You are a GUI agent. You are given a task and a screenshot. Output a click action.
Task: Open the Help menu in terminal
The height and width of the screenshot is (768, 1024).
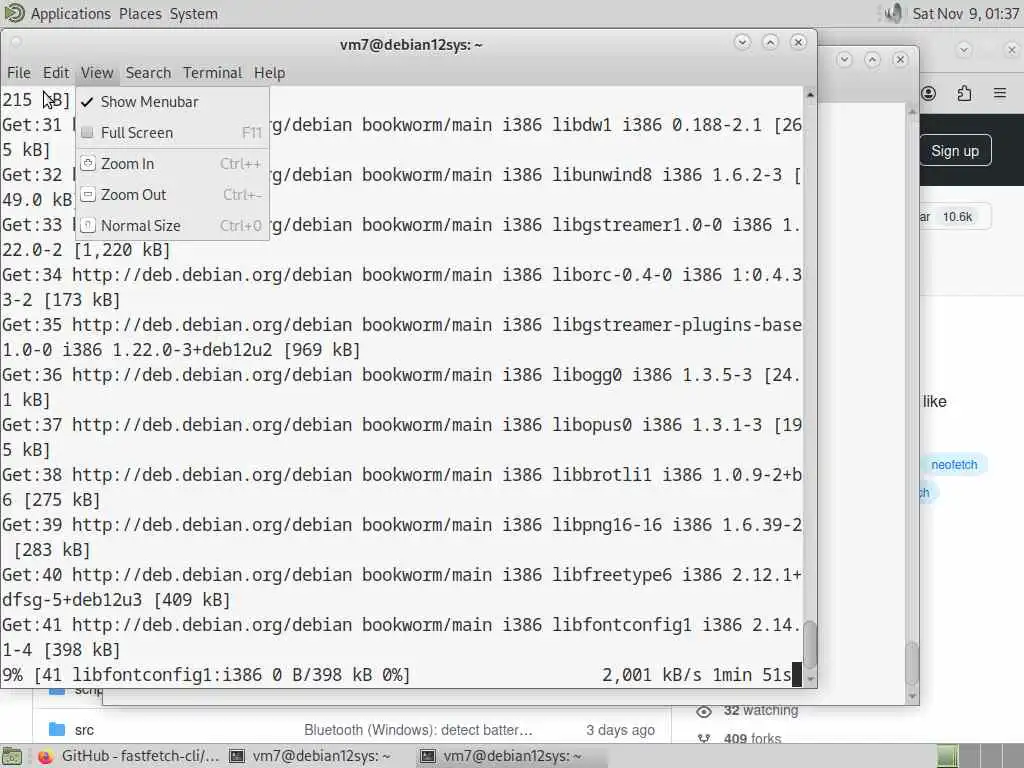click(x=269, y=72)
